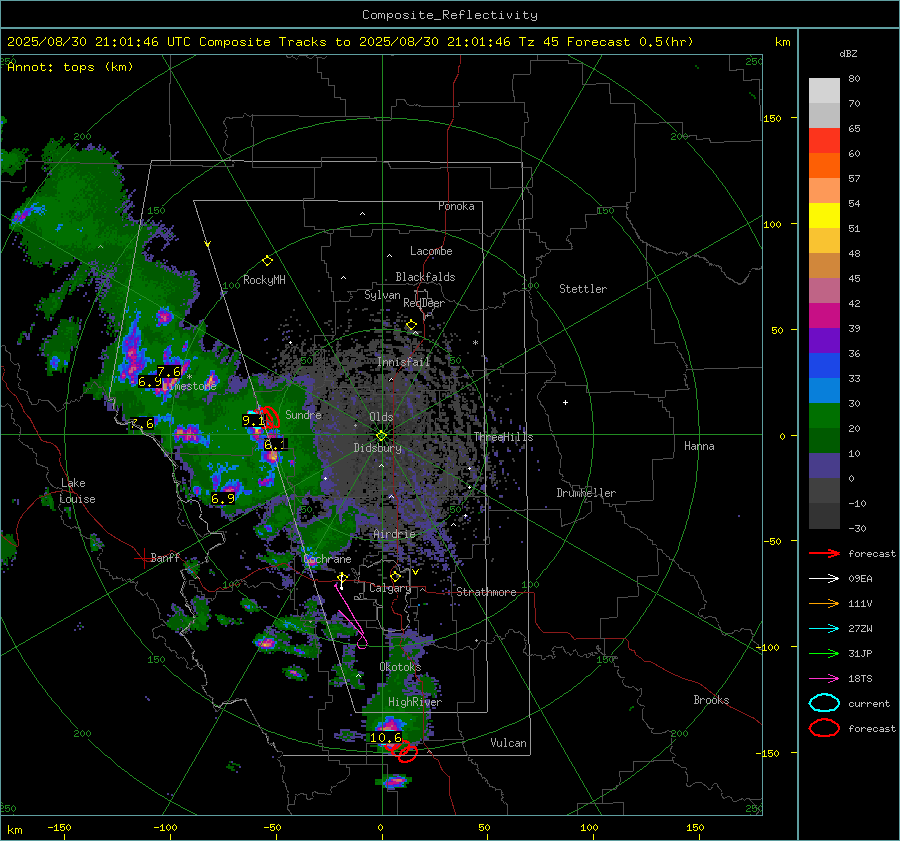Select the white 09EA track arrow
This screenshot has height=841, width=900.
point(824,579)
